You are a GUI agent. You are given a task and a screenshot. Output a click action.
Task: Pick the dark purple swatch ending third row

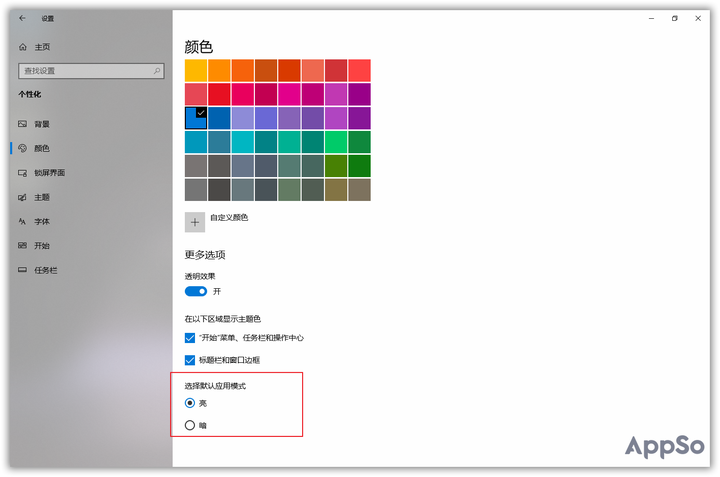360,118
